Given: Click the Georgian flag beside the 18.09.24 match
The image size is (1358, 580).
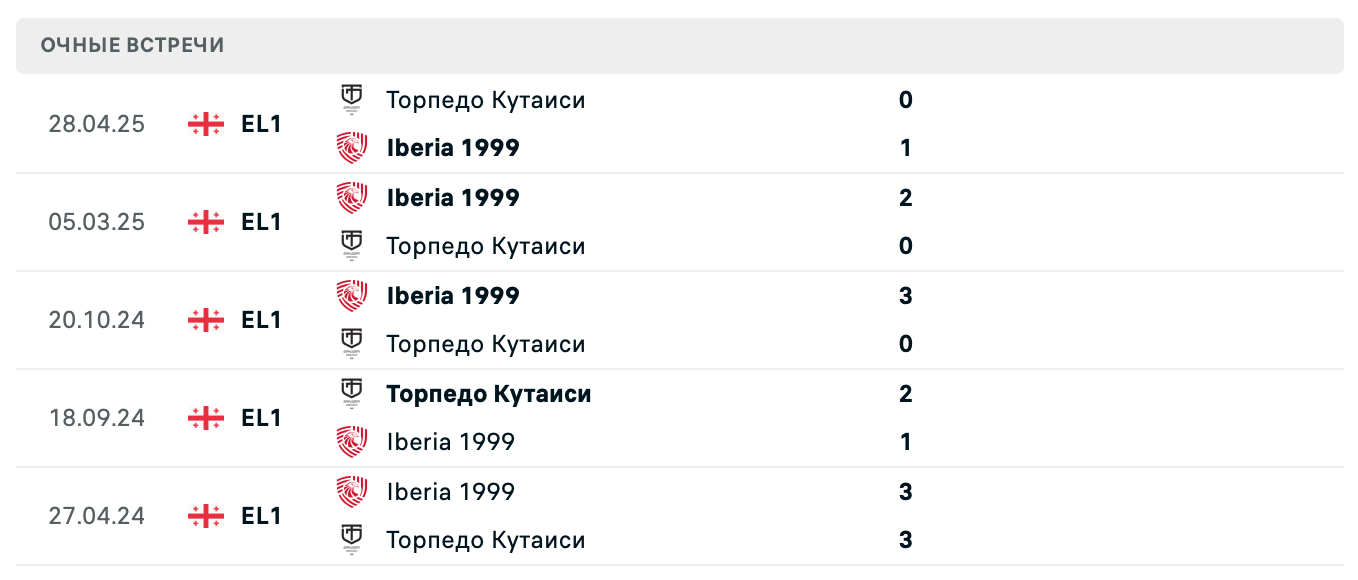Looking at the screenshot, I should 204,418.
